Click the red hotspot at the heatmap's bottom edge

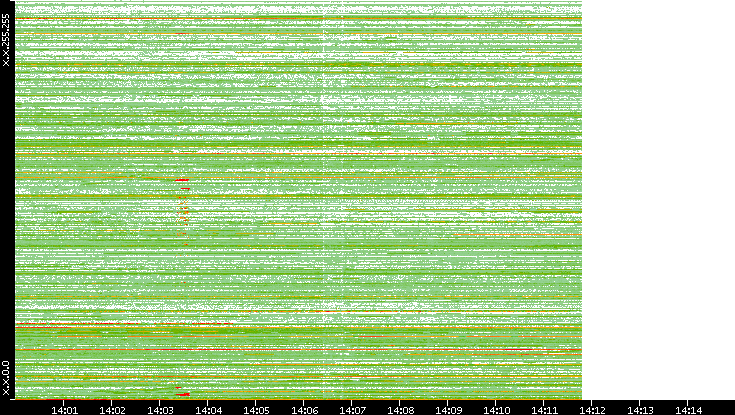pyautogui.click(x=182, y=394)
